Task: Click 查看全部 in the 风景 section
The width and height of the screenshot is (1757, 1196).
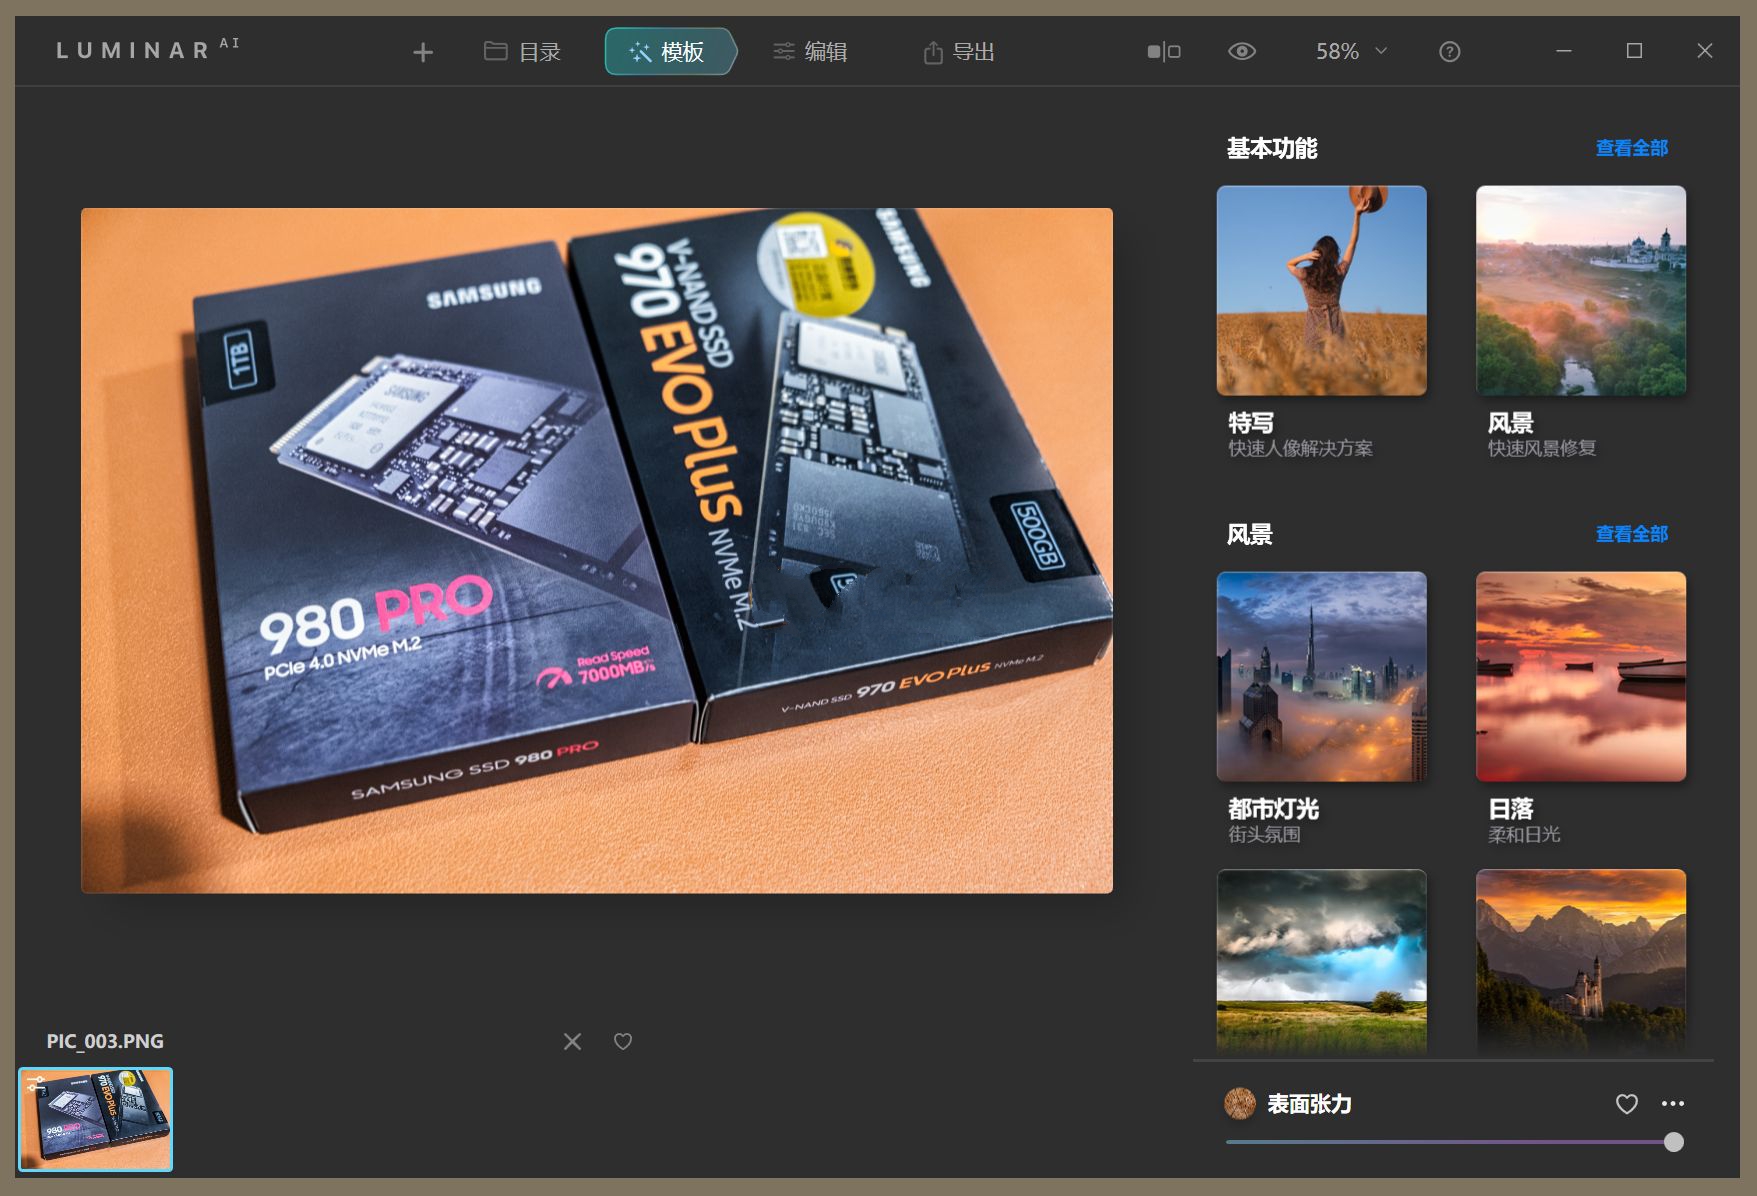Action: click(x=1631, y=534)
